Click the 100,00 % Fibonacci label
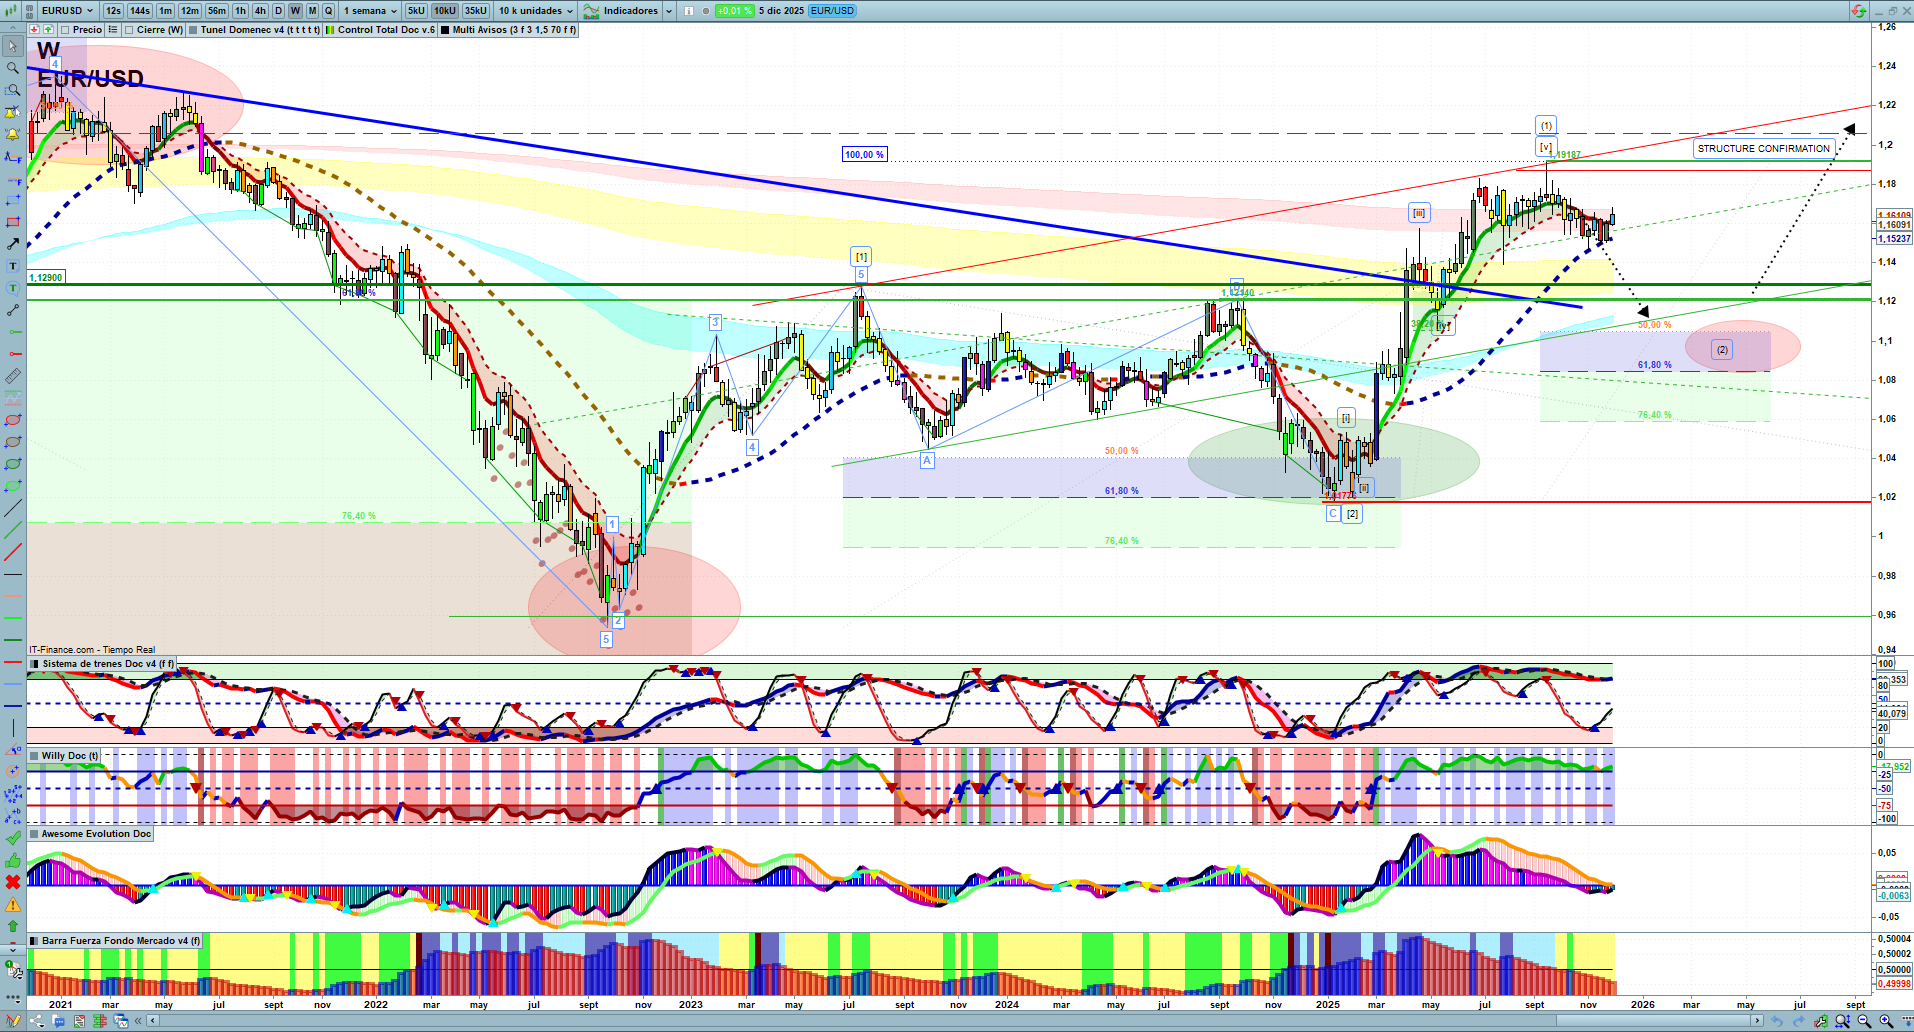The image size is (1914, 1032). pyautogui.click(x=864, y=155)
